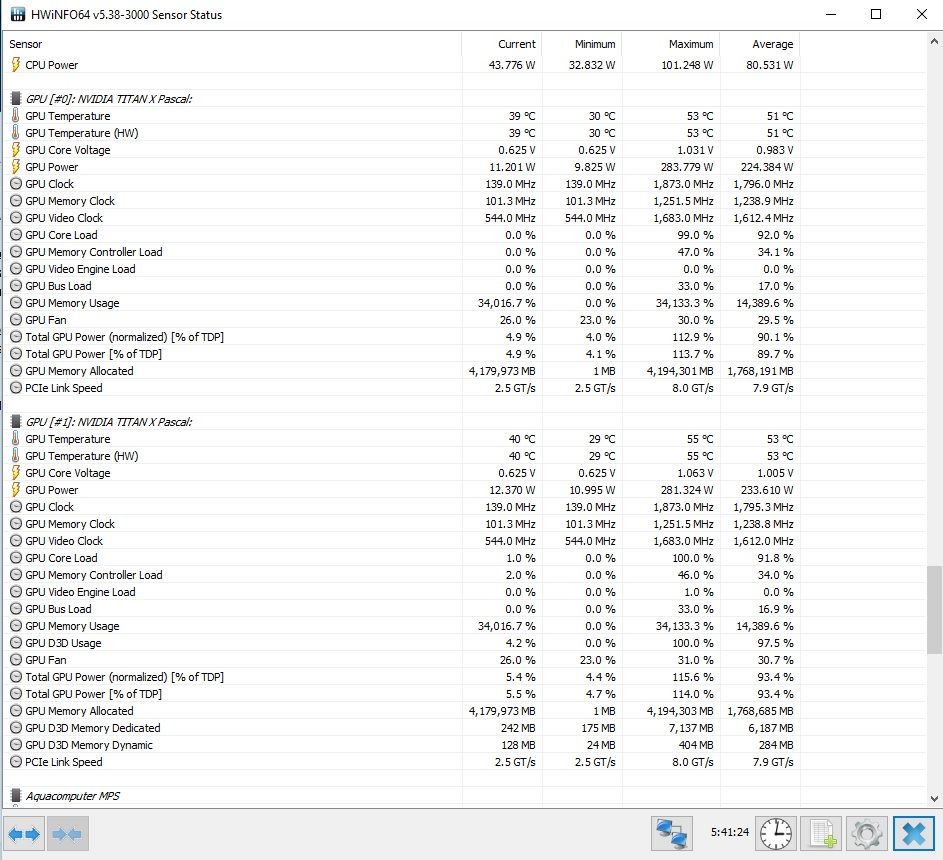Click the elapsed time 5:41:24 readout
943x860 pixels.
click(x=730, y=832)
